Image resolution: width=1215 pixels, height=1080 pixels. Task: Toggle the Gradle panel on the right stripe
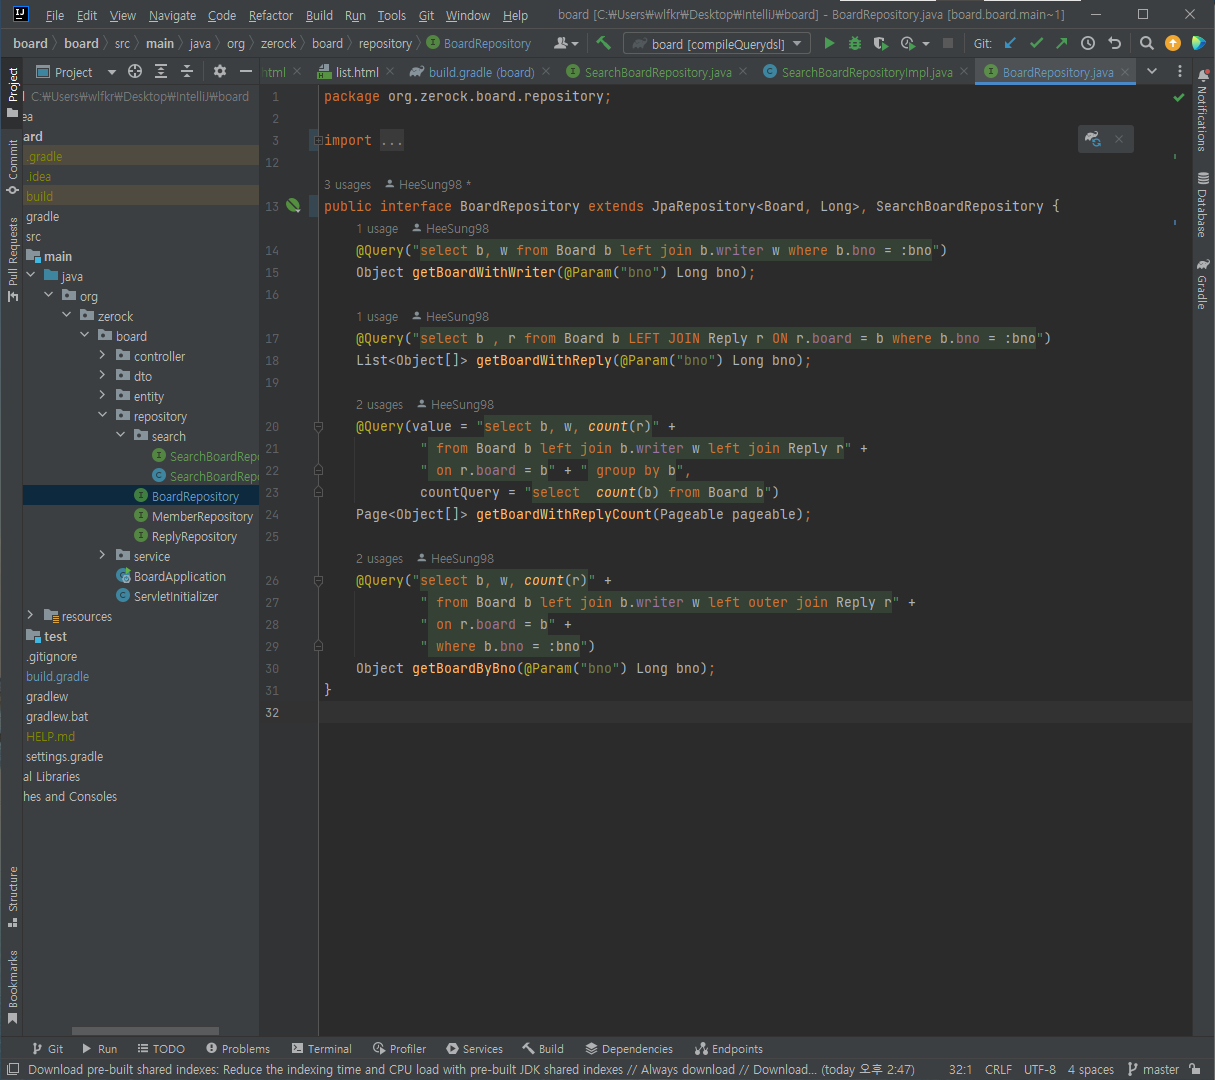(1202, 284)
